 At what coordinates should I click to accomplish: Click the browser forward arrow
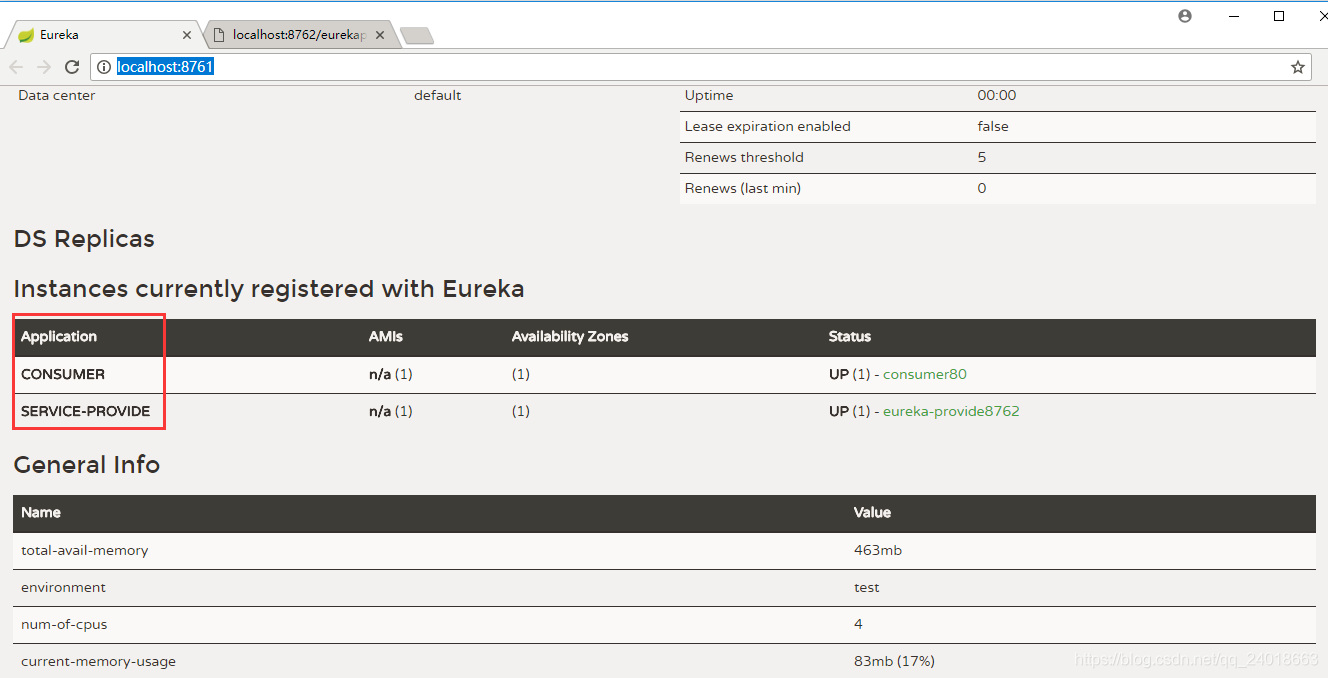(x=44, y=67)
